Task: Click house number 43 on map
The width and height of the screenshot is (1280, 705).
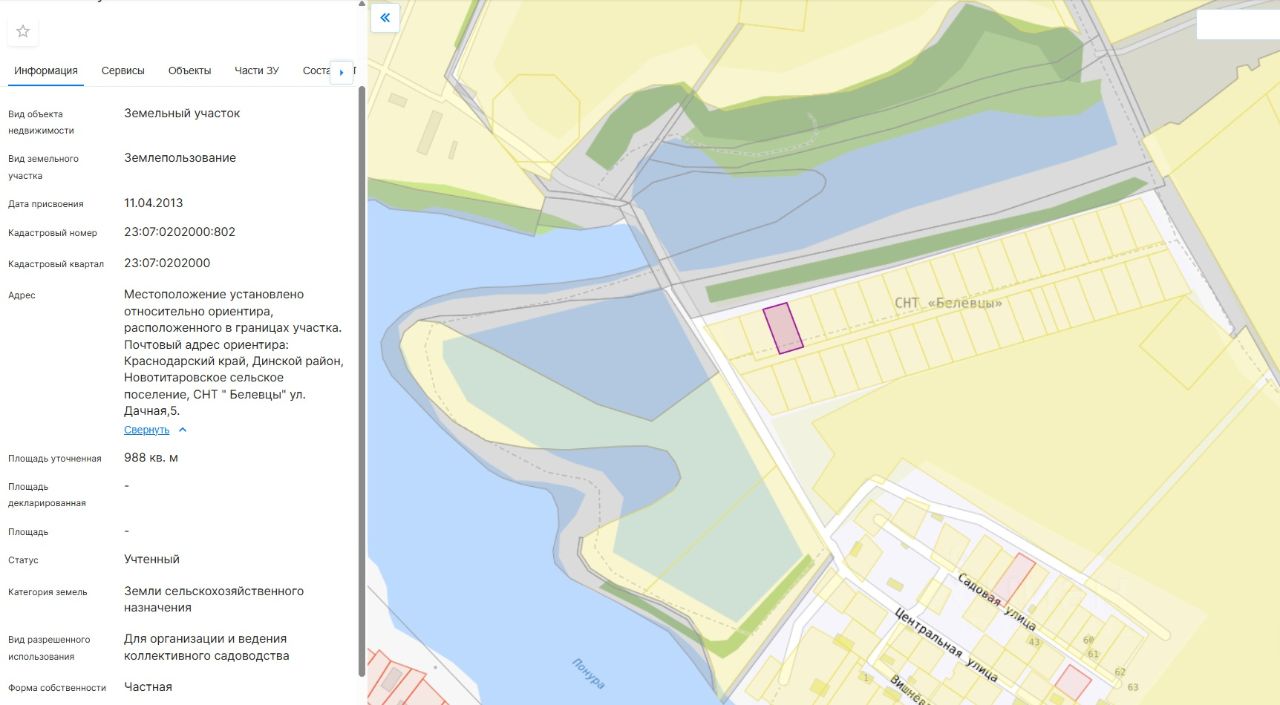Action: tap(1034, 642)
